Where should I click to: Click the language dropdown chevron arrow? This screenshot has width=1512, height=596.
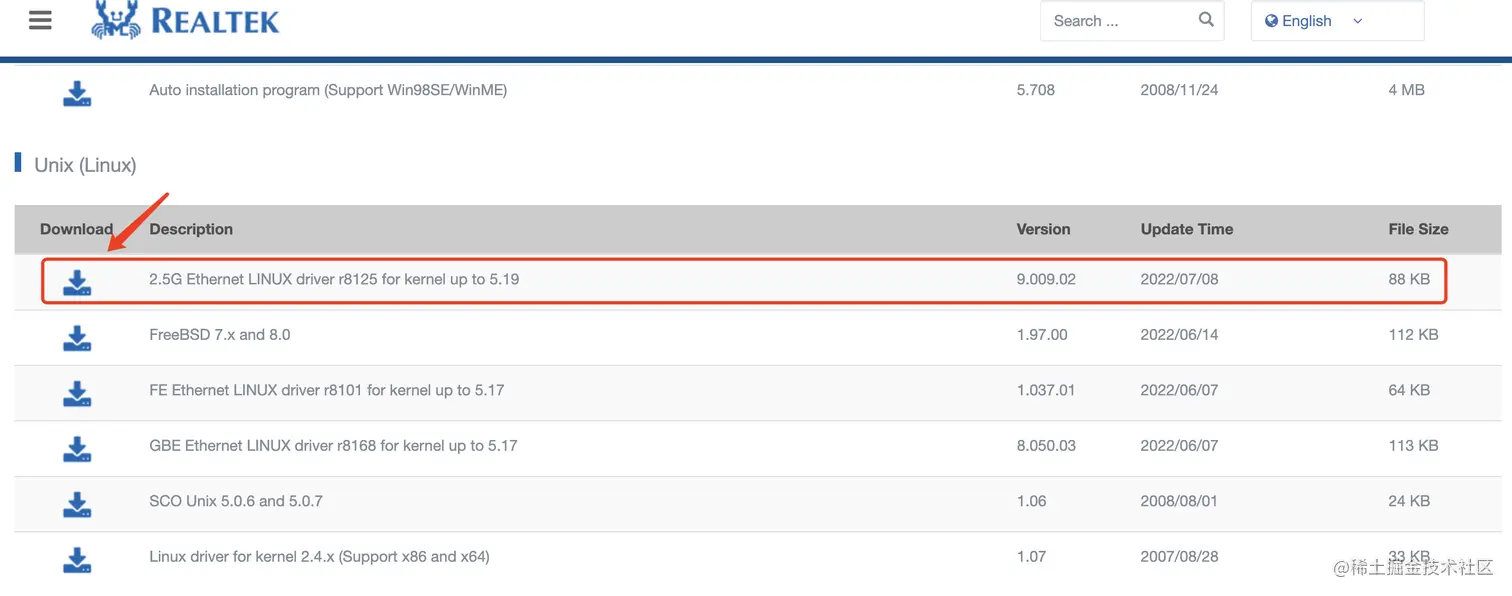1357,21
